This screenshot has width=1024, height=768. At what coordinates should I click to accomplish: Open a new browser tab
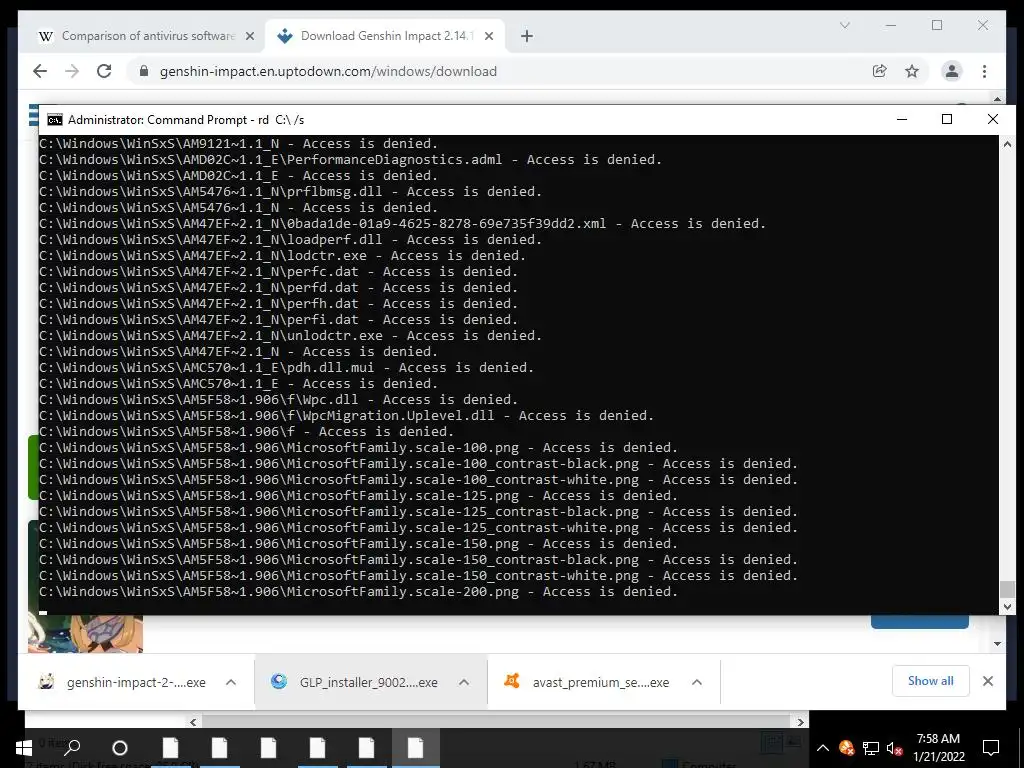tap(527, 37)
